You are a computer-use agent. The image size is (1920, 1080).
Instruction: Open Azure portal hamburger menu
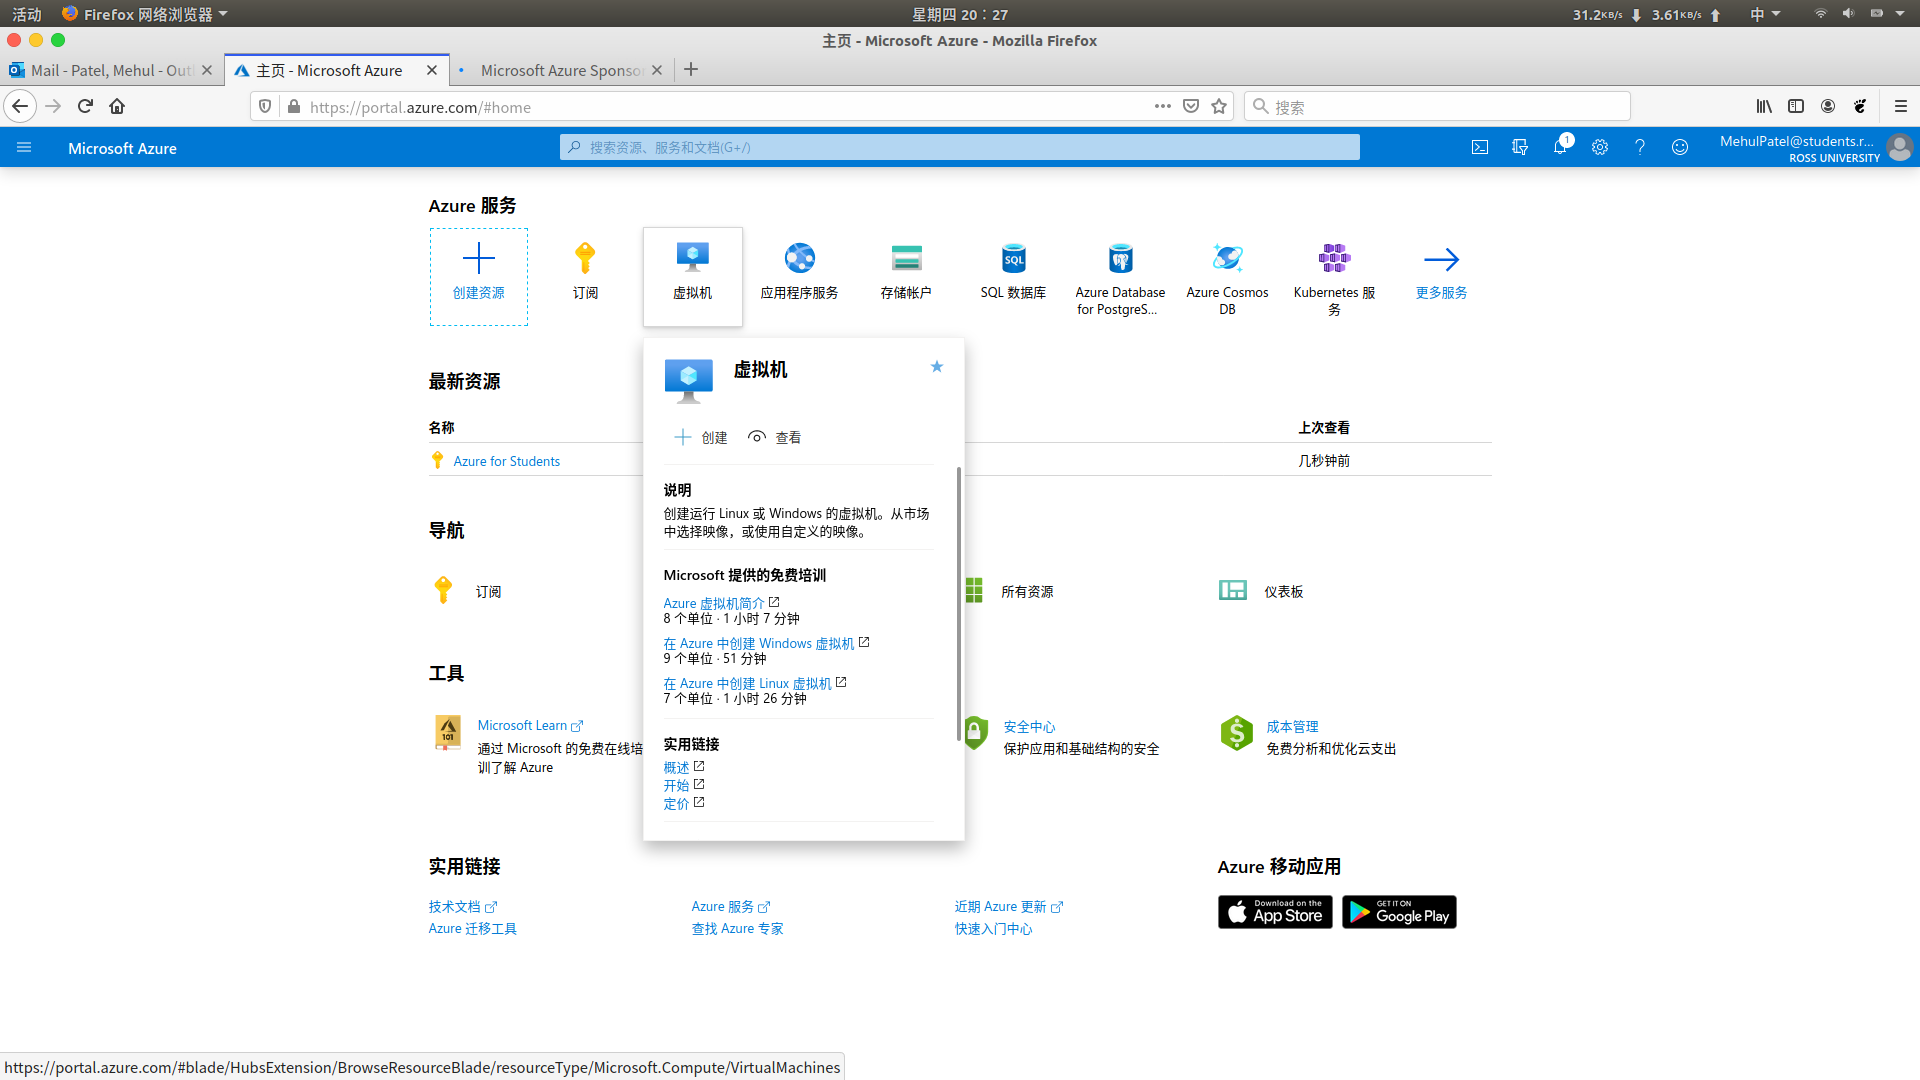(x=24, y=147)
